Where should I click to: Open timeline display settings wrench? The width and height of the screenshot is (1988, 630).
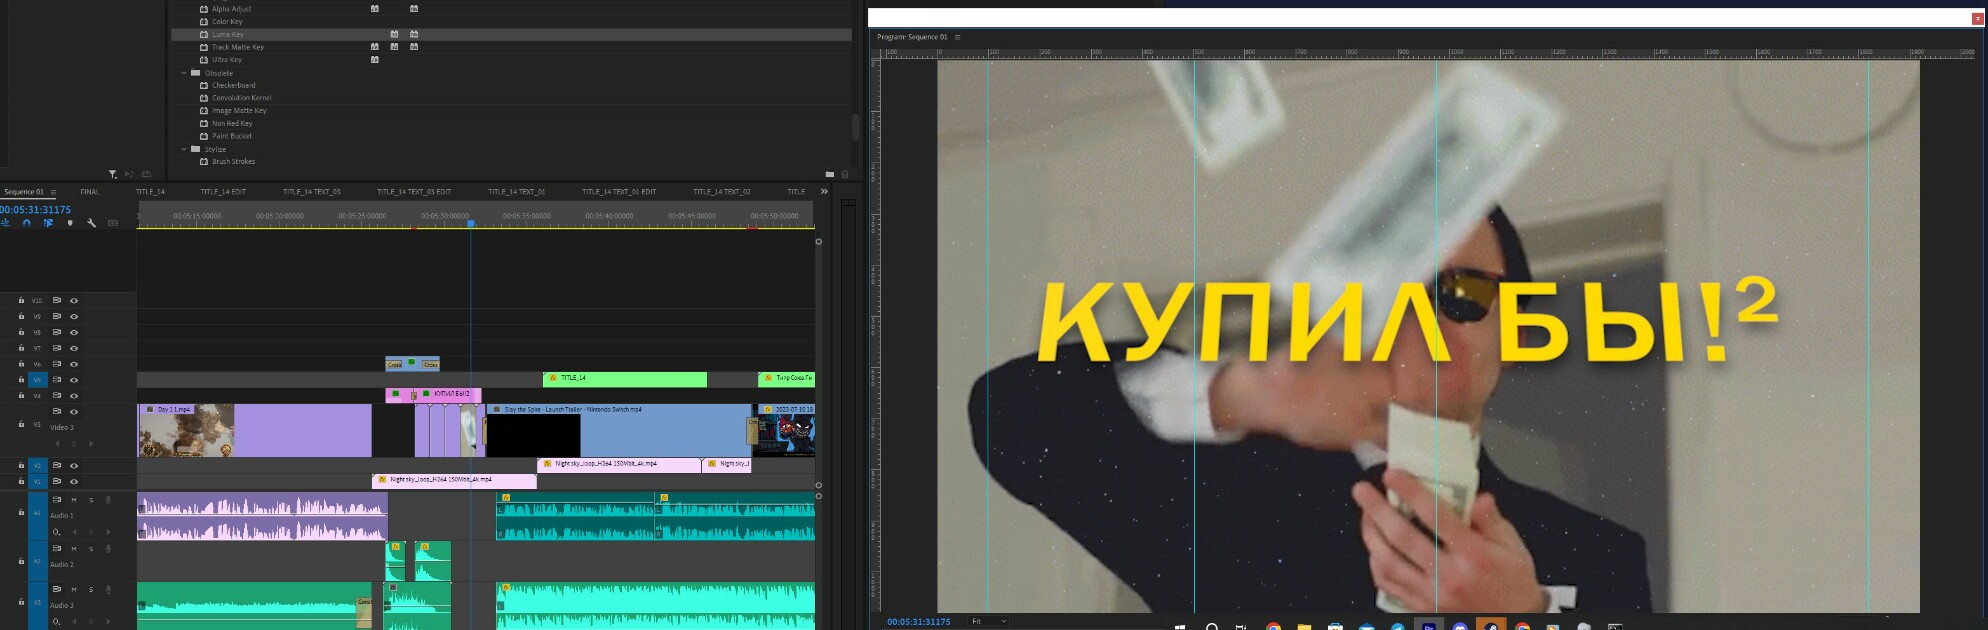[x=92, y=223]
